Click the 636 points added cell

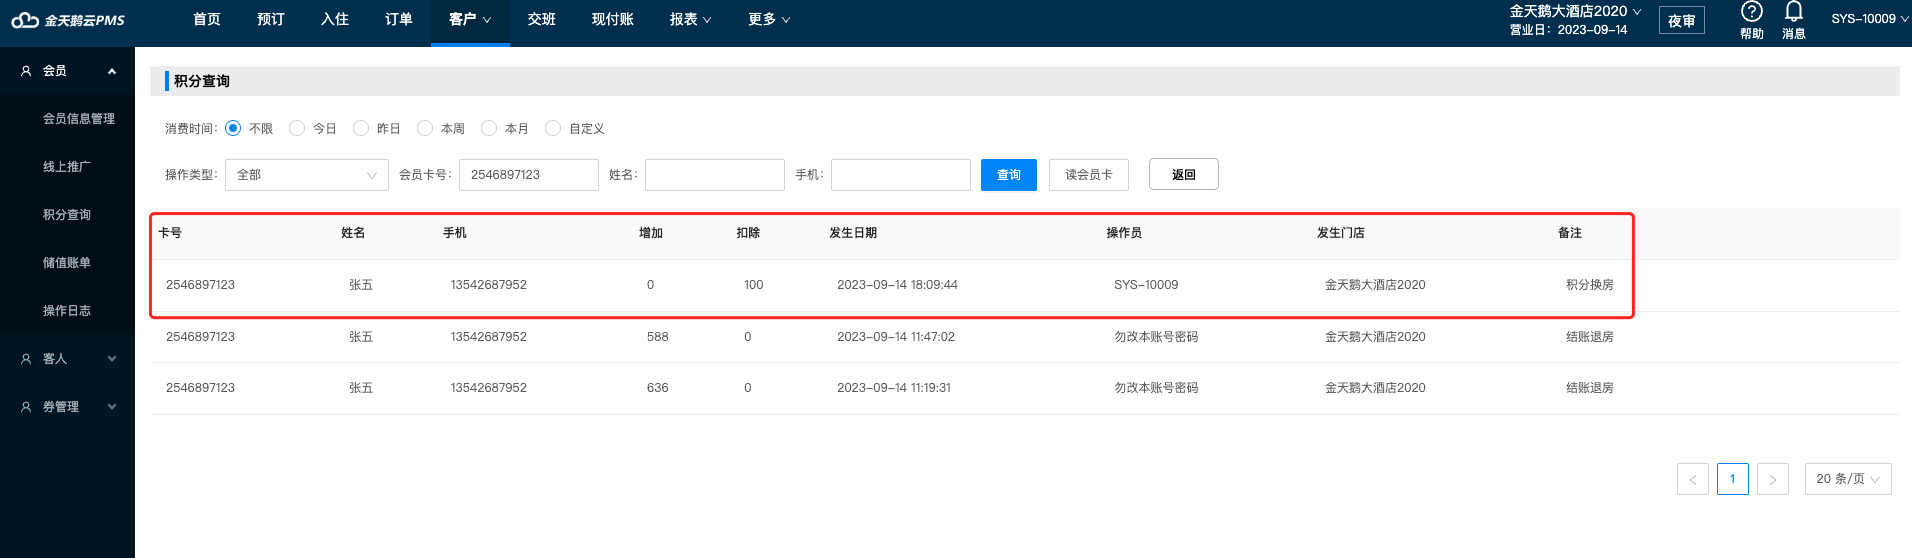(x=658, y=388)
